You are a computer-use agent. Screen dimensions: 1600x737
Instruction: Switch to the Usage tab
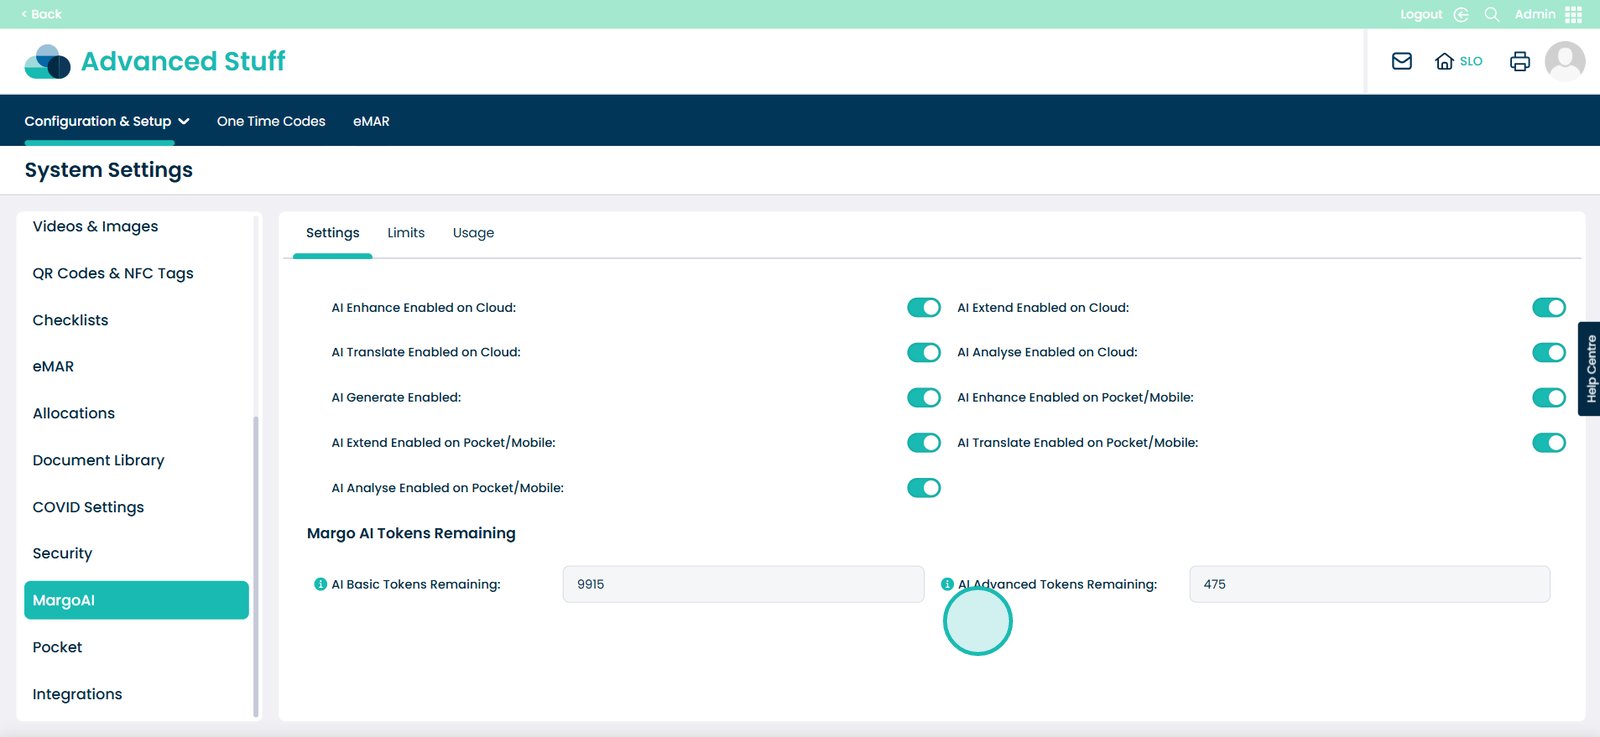pos(473,233)
